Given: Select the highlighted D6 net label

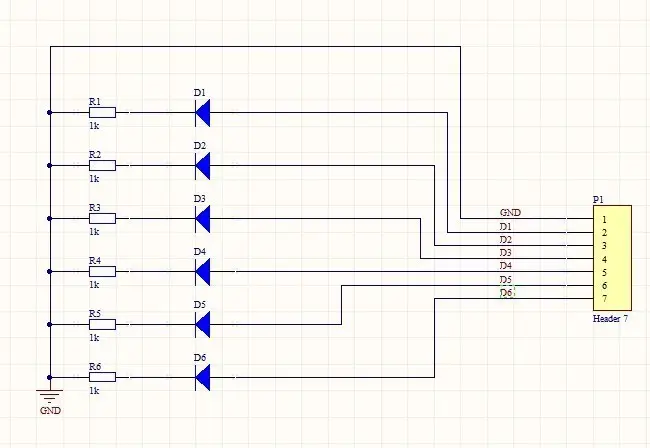Looking at the screenshot, I should pyautogui.click(x=507, y=293).
